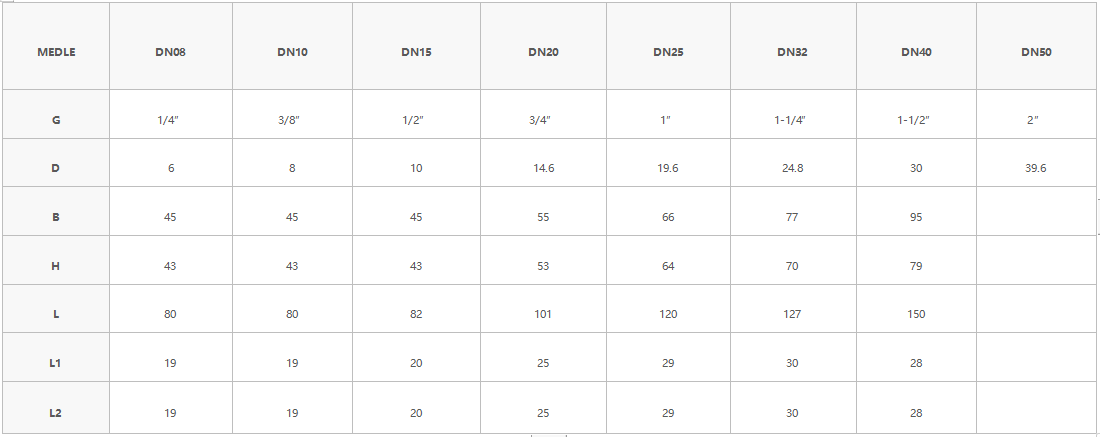Click the DN15 column header
This screenshot has width=1100, height=437.
click(416, 52)
